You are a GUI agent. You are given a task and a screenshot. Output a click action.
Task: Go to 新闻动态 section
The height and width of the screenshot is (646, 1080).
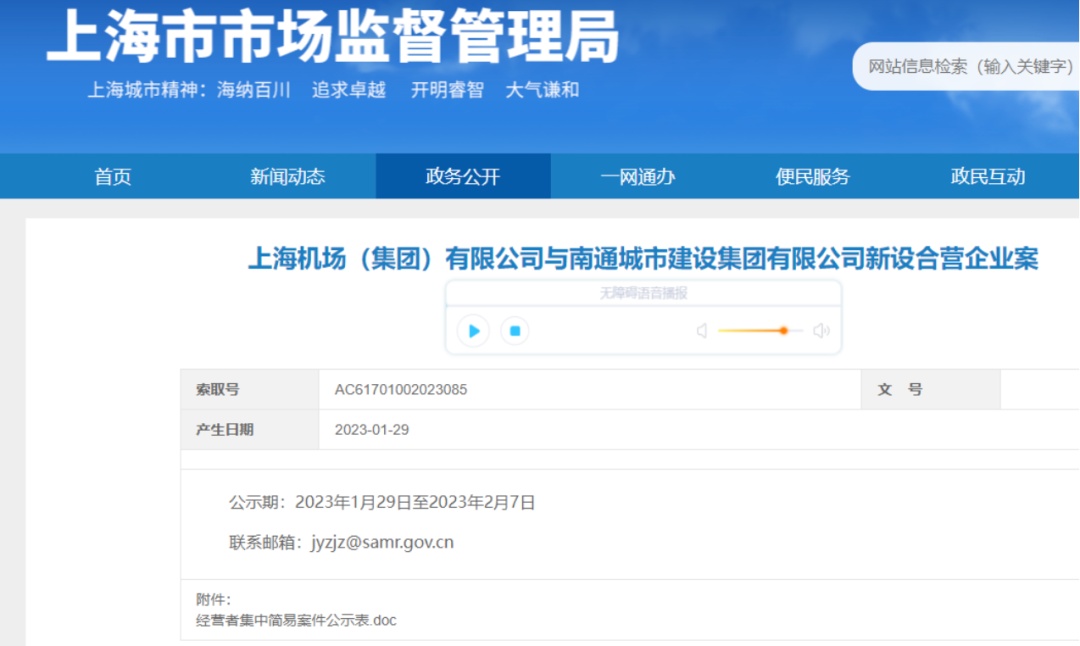pos(288,177)
